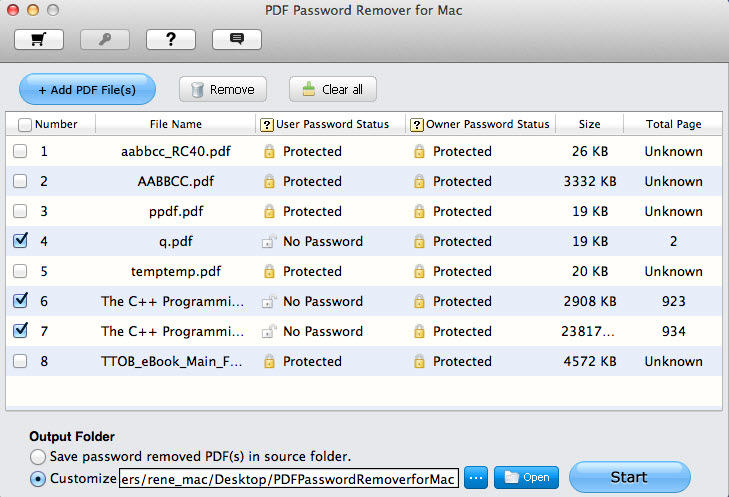729x497 pixels.
Task: Click owner lock icon for temptemp.pdf
Action: click(x=419, y=272)
